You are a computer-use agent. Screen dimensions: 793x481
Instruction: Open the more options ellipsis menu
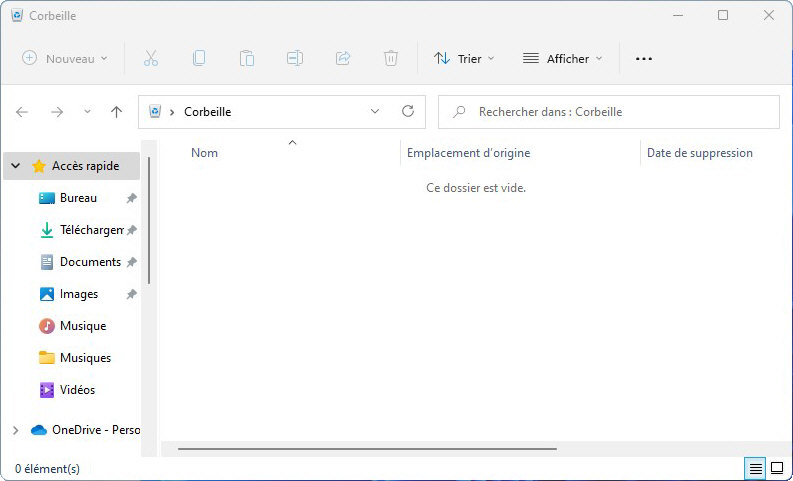tap(644, 59)
